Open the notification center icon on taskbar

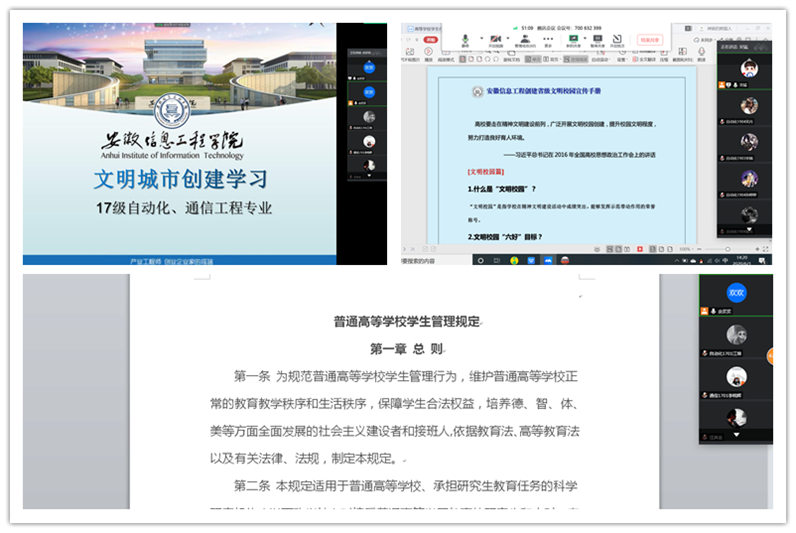[x=762, y=260]
